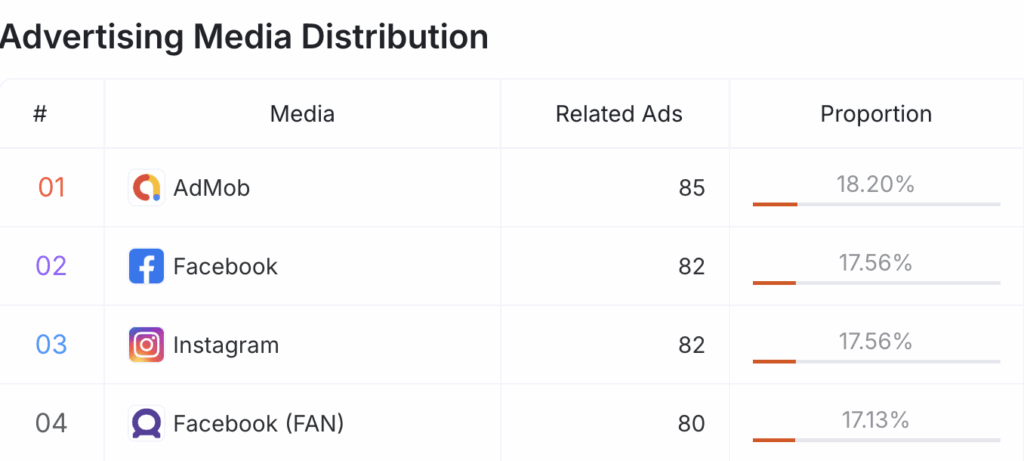The height and width of the screenshot is (461, 1024).
Task: Click AdMob related ads count 85
Action: coord(692,188)
